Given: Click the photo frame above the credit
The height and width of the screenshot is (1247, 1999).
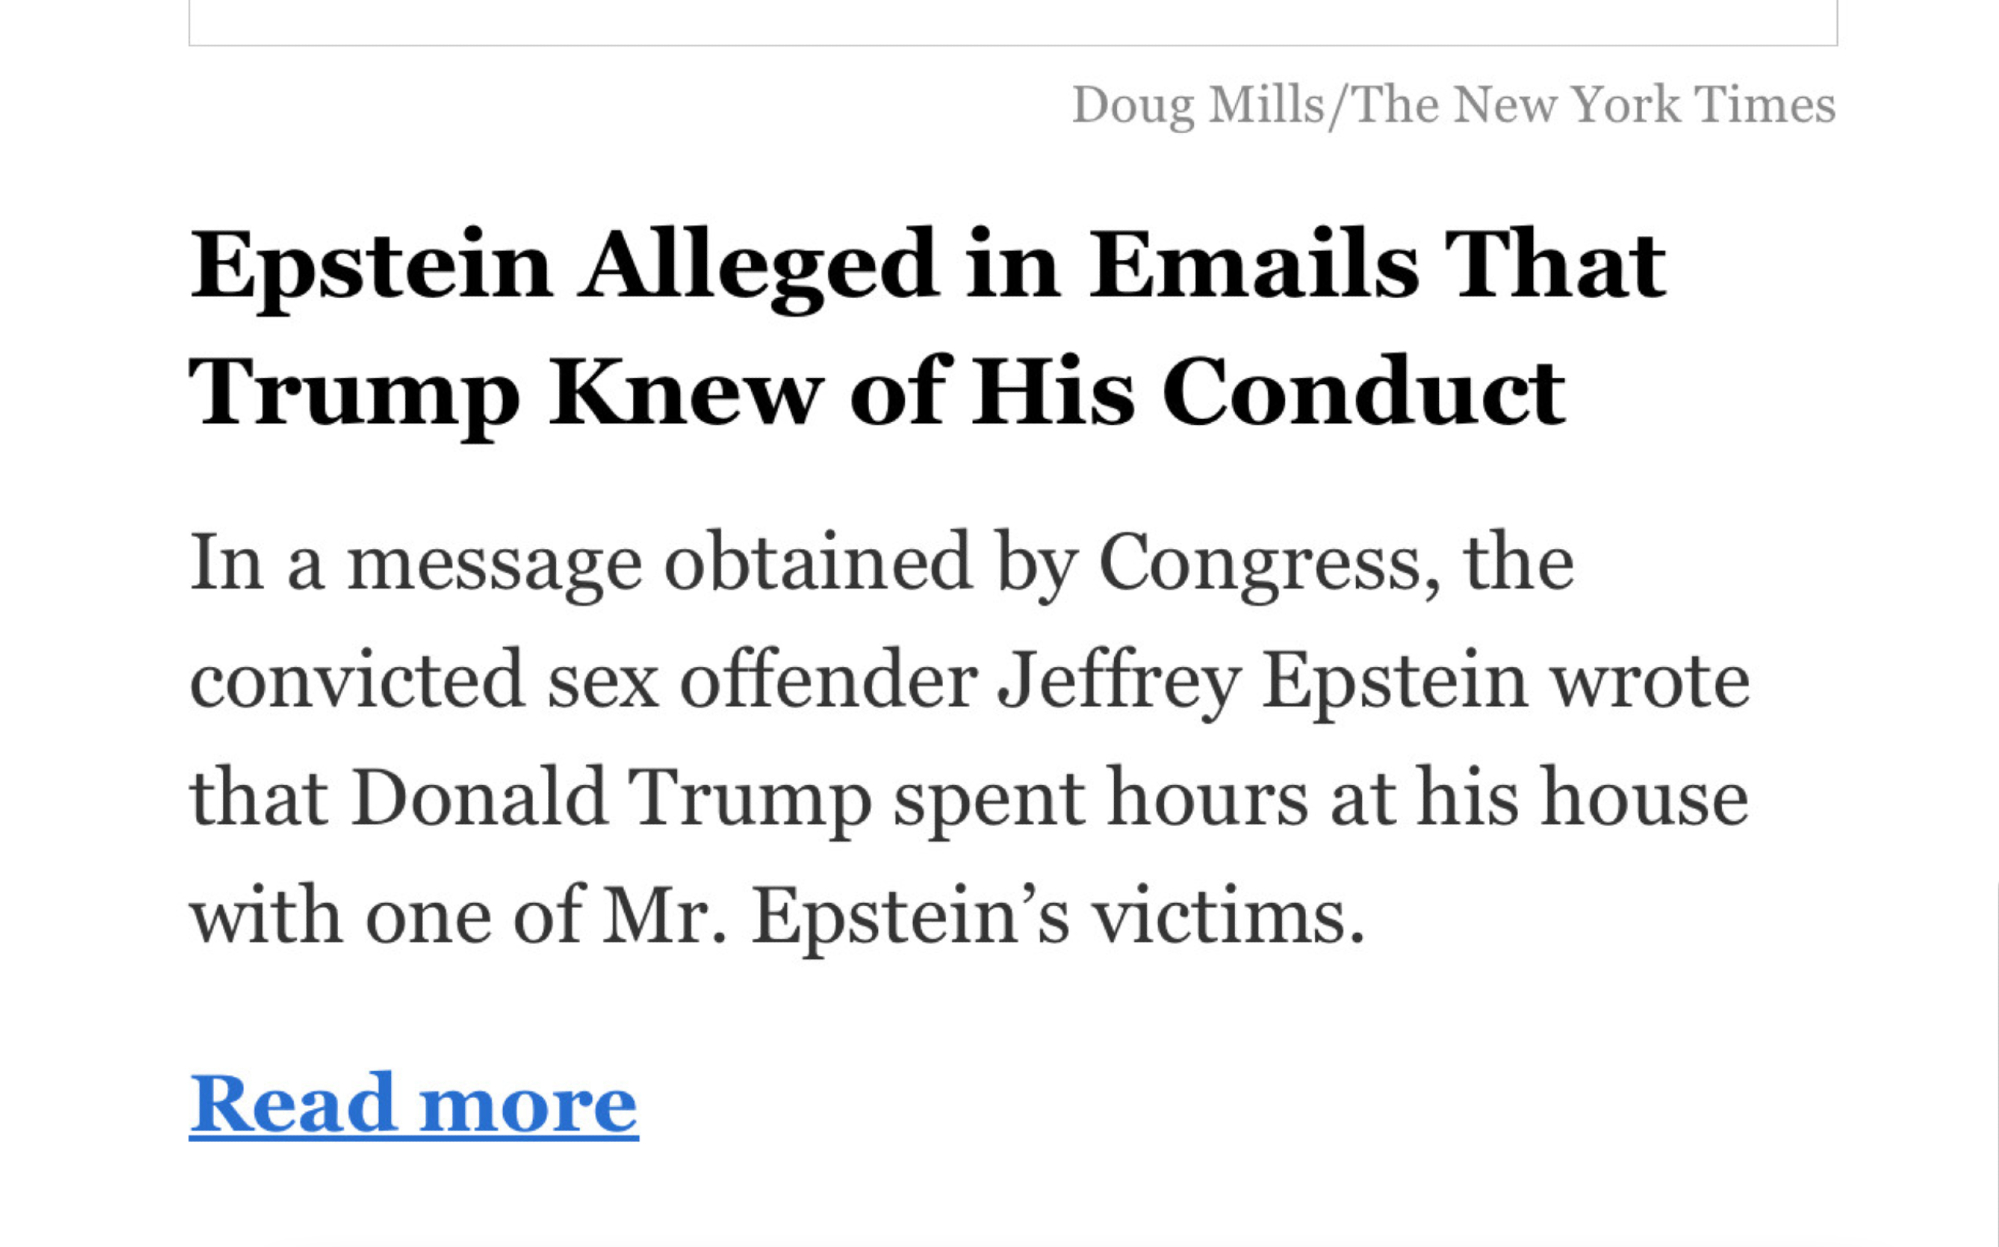Looking at the screenshot, I should (1012, 22).
